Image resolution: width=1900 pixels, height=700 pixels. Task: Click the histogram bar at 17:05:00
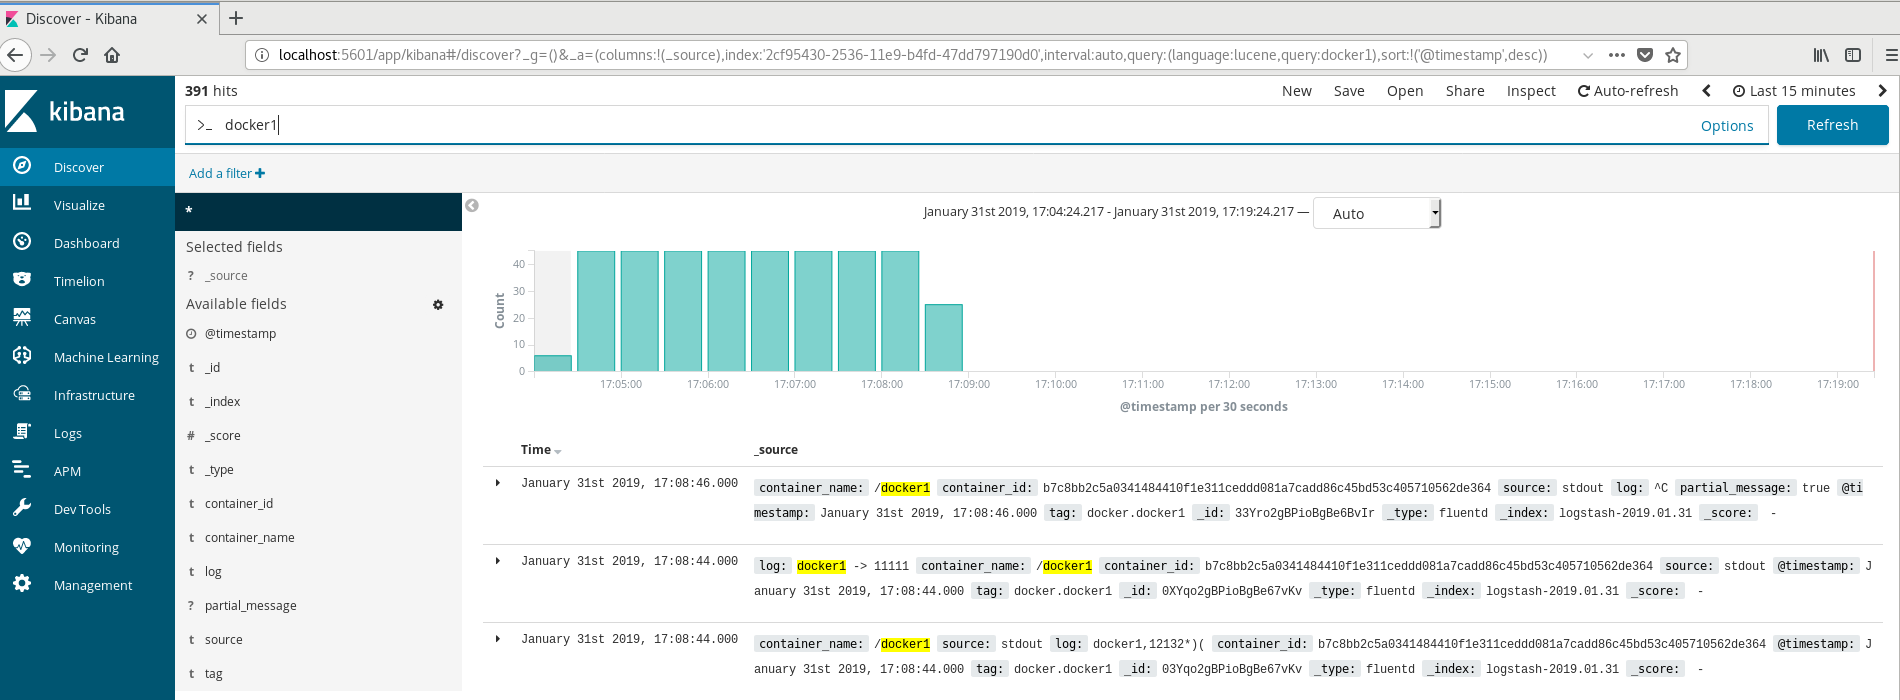pyautogui.click(x=639, y=311)
